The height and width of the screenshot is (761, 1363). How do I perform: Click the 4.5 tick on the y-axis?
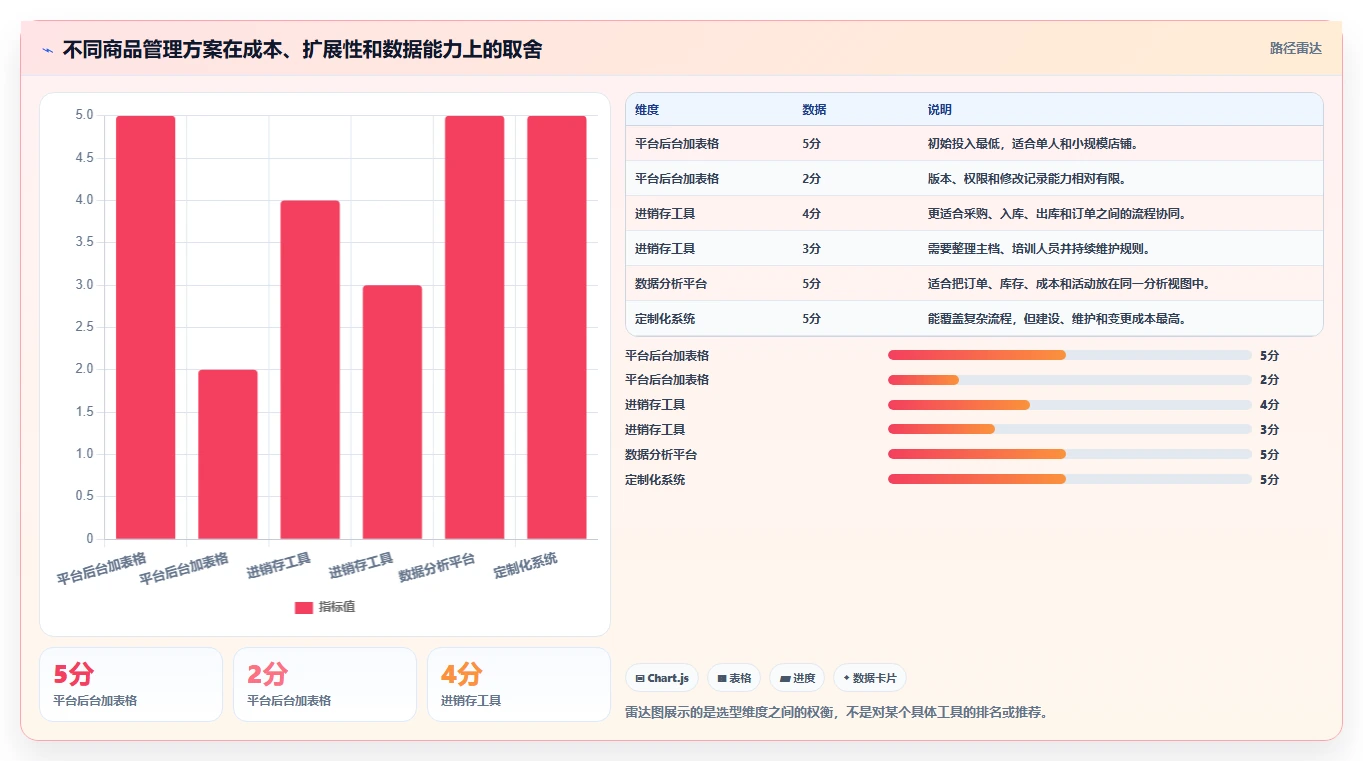pos(84,158)
